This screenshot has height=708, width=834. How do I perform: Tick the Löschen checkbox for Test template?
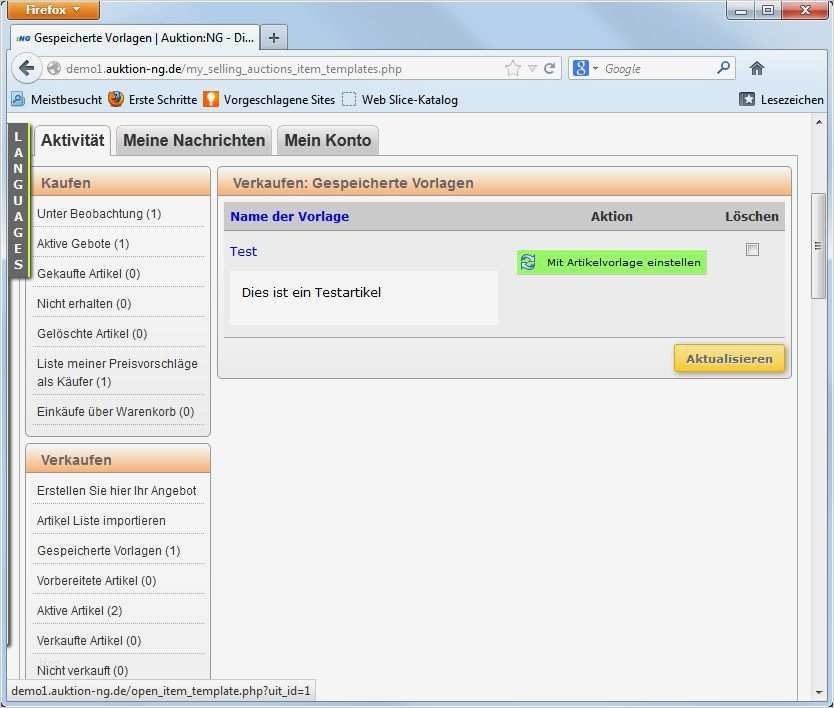752,249
